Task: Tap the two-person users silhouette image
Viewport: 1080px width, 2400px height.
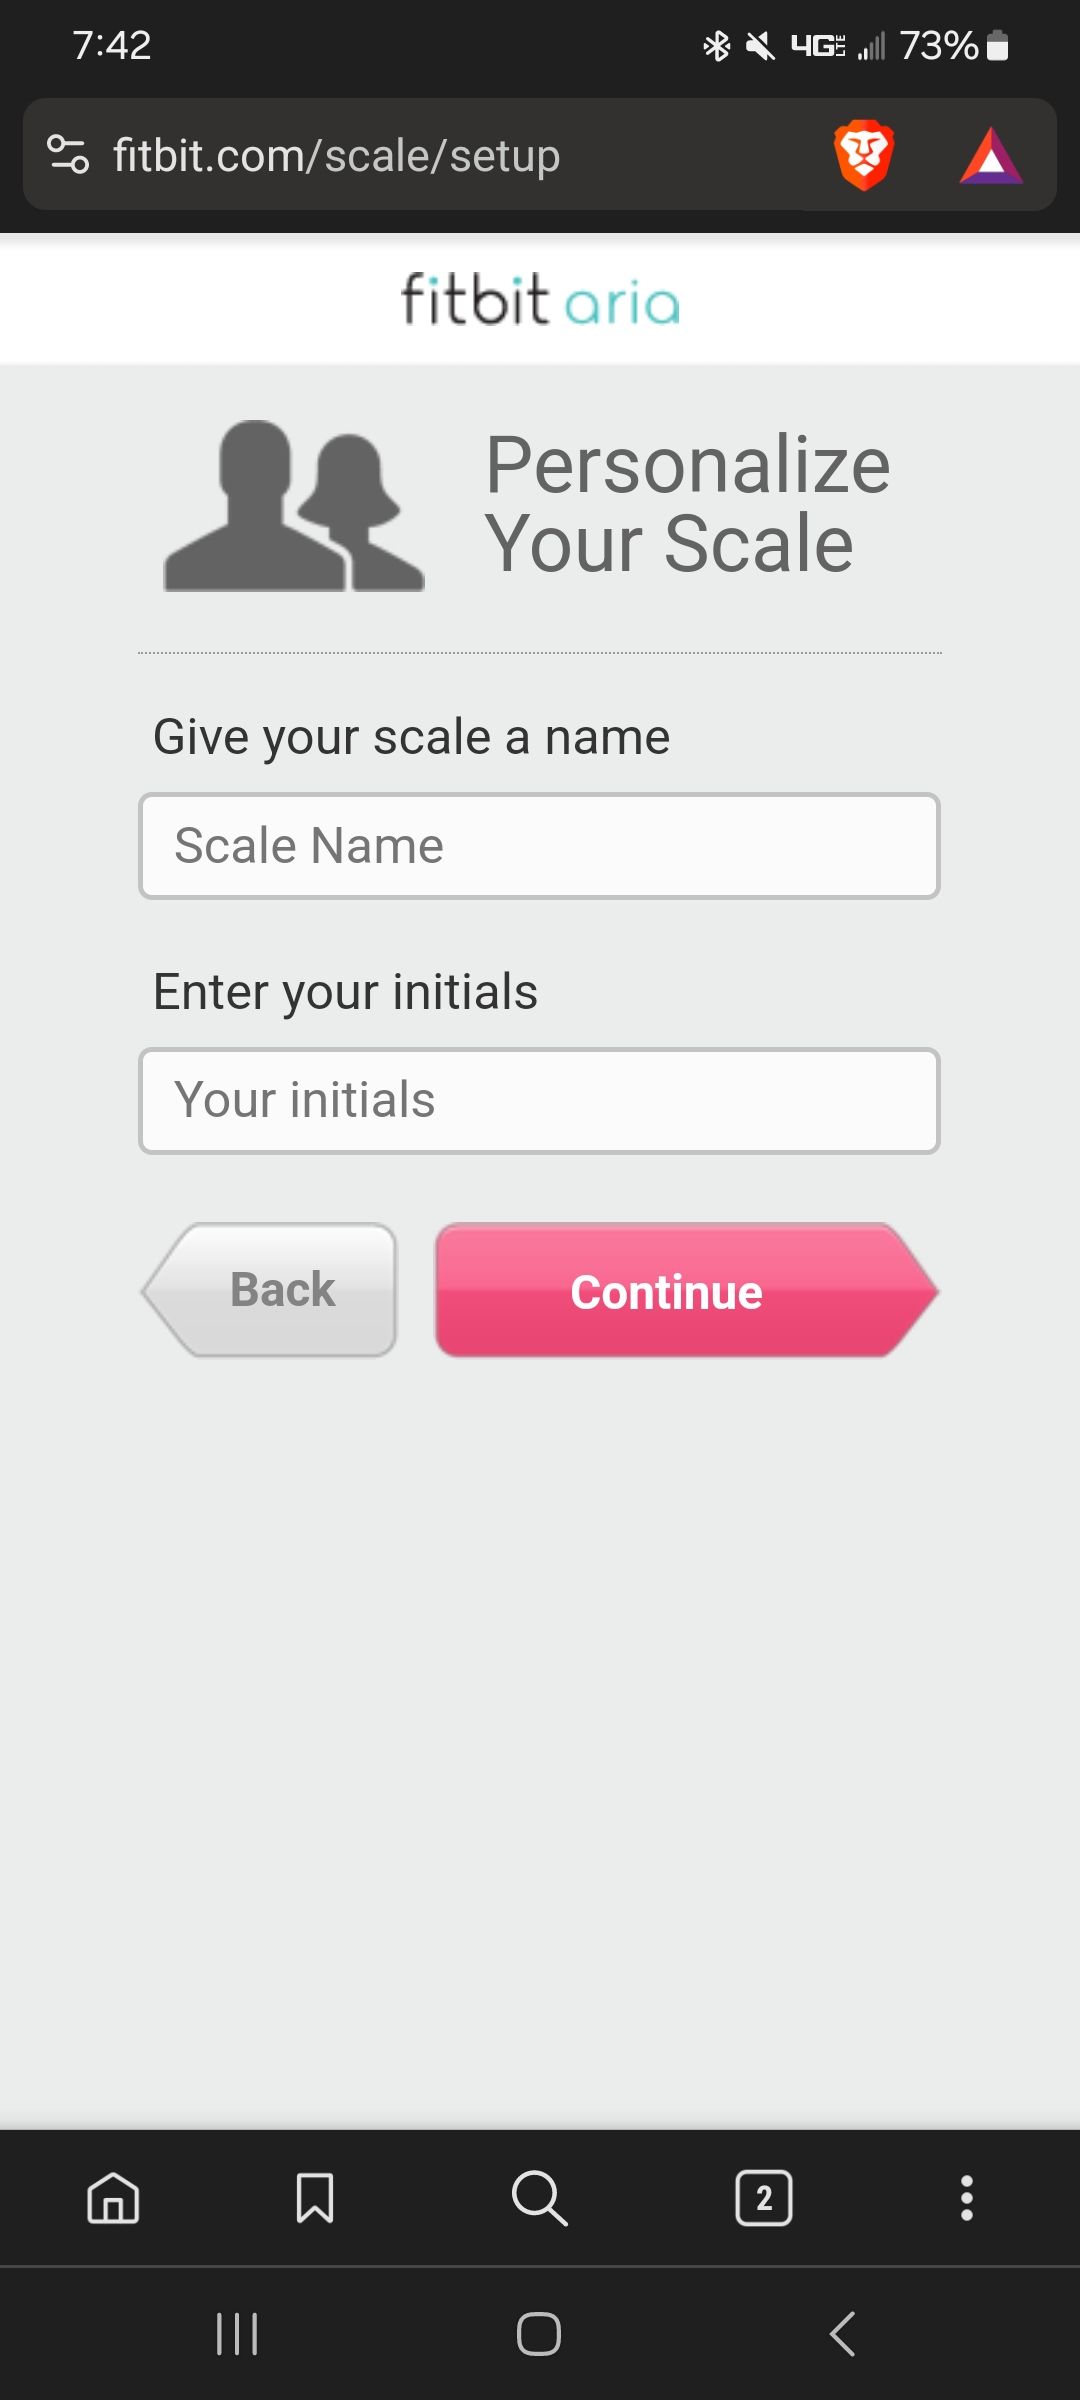Action: (x=294, y=506)
